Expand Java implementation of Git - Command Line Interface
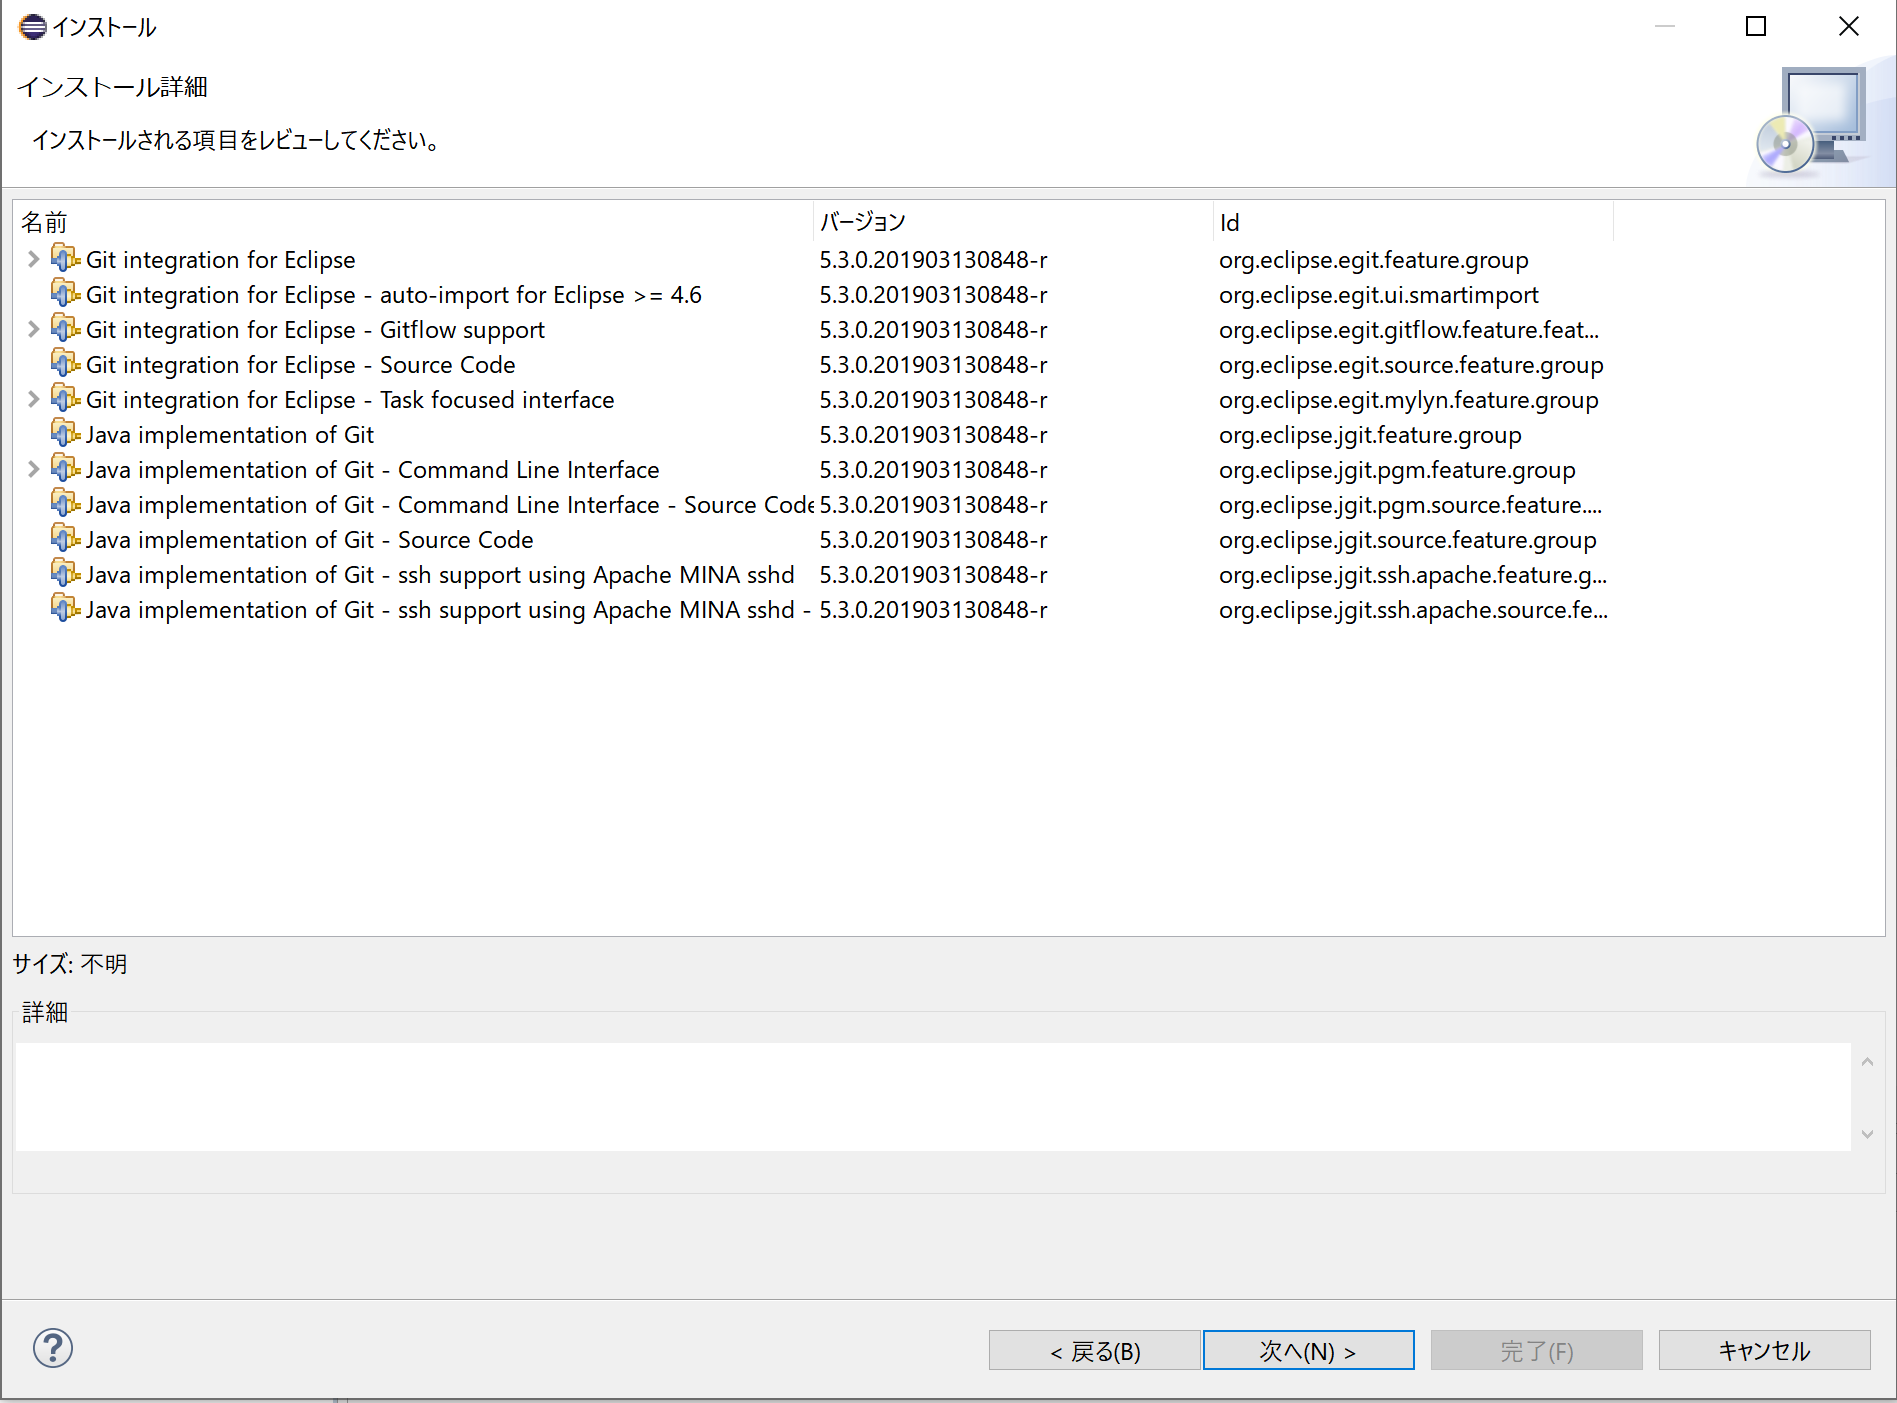1897x1403 pixels. coord(33,469)
